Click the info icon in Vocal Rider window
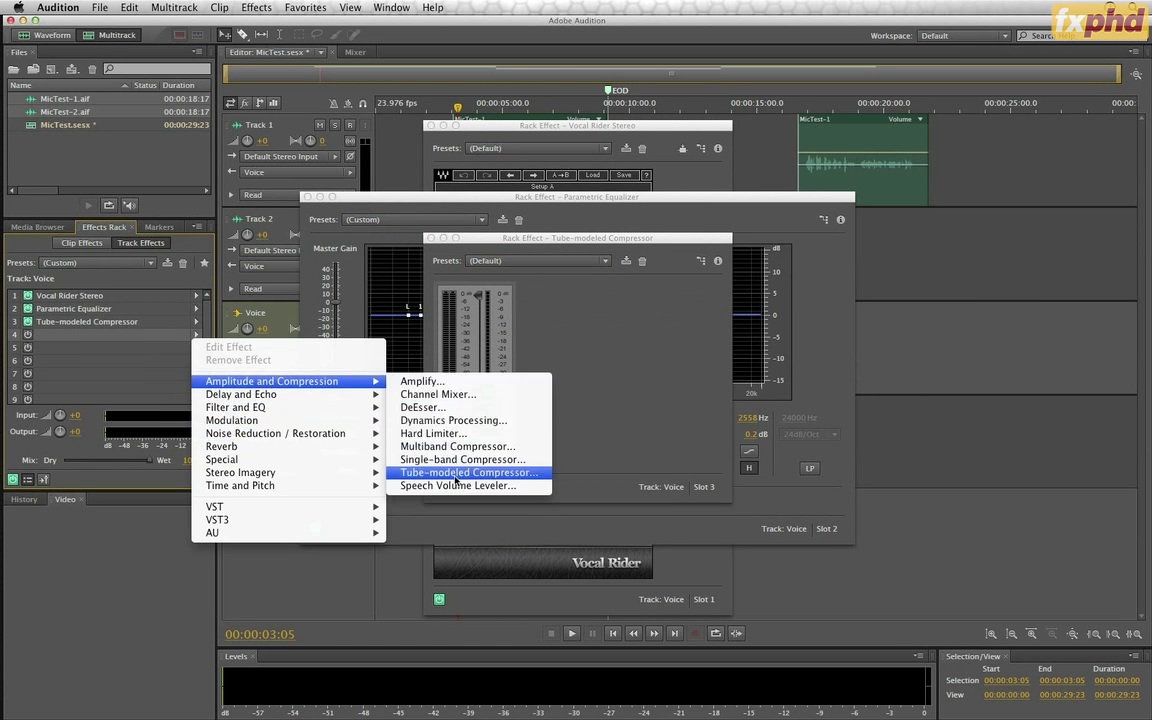The height and width of the screenshot is (720, 1152). 717,149
